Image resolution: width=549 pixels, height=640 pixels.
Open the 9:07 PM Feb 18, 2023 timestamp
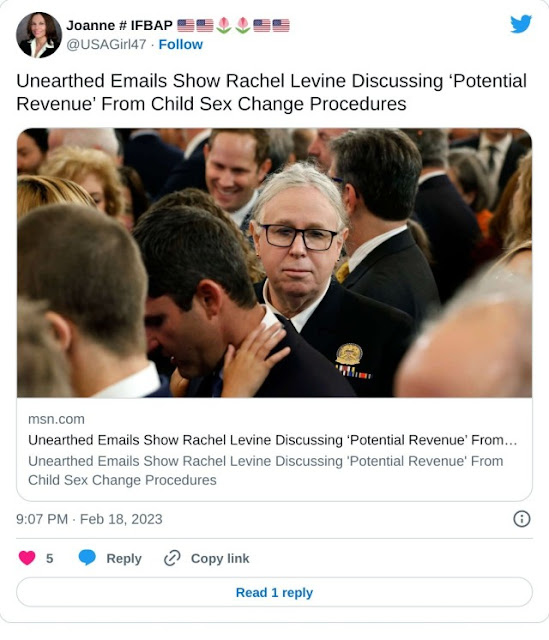tap(89, 519)
